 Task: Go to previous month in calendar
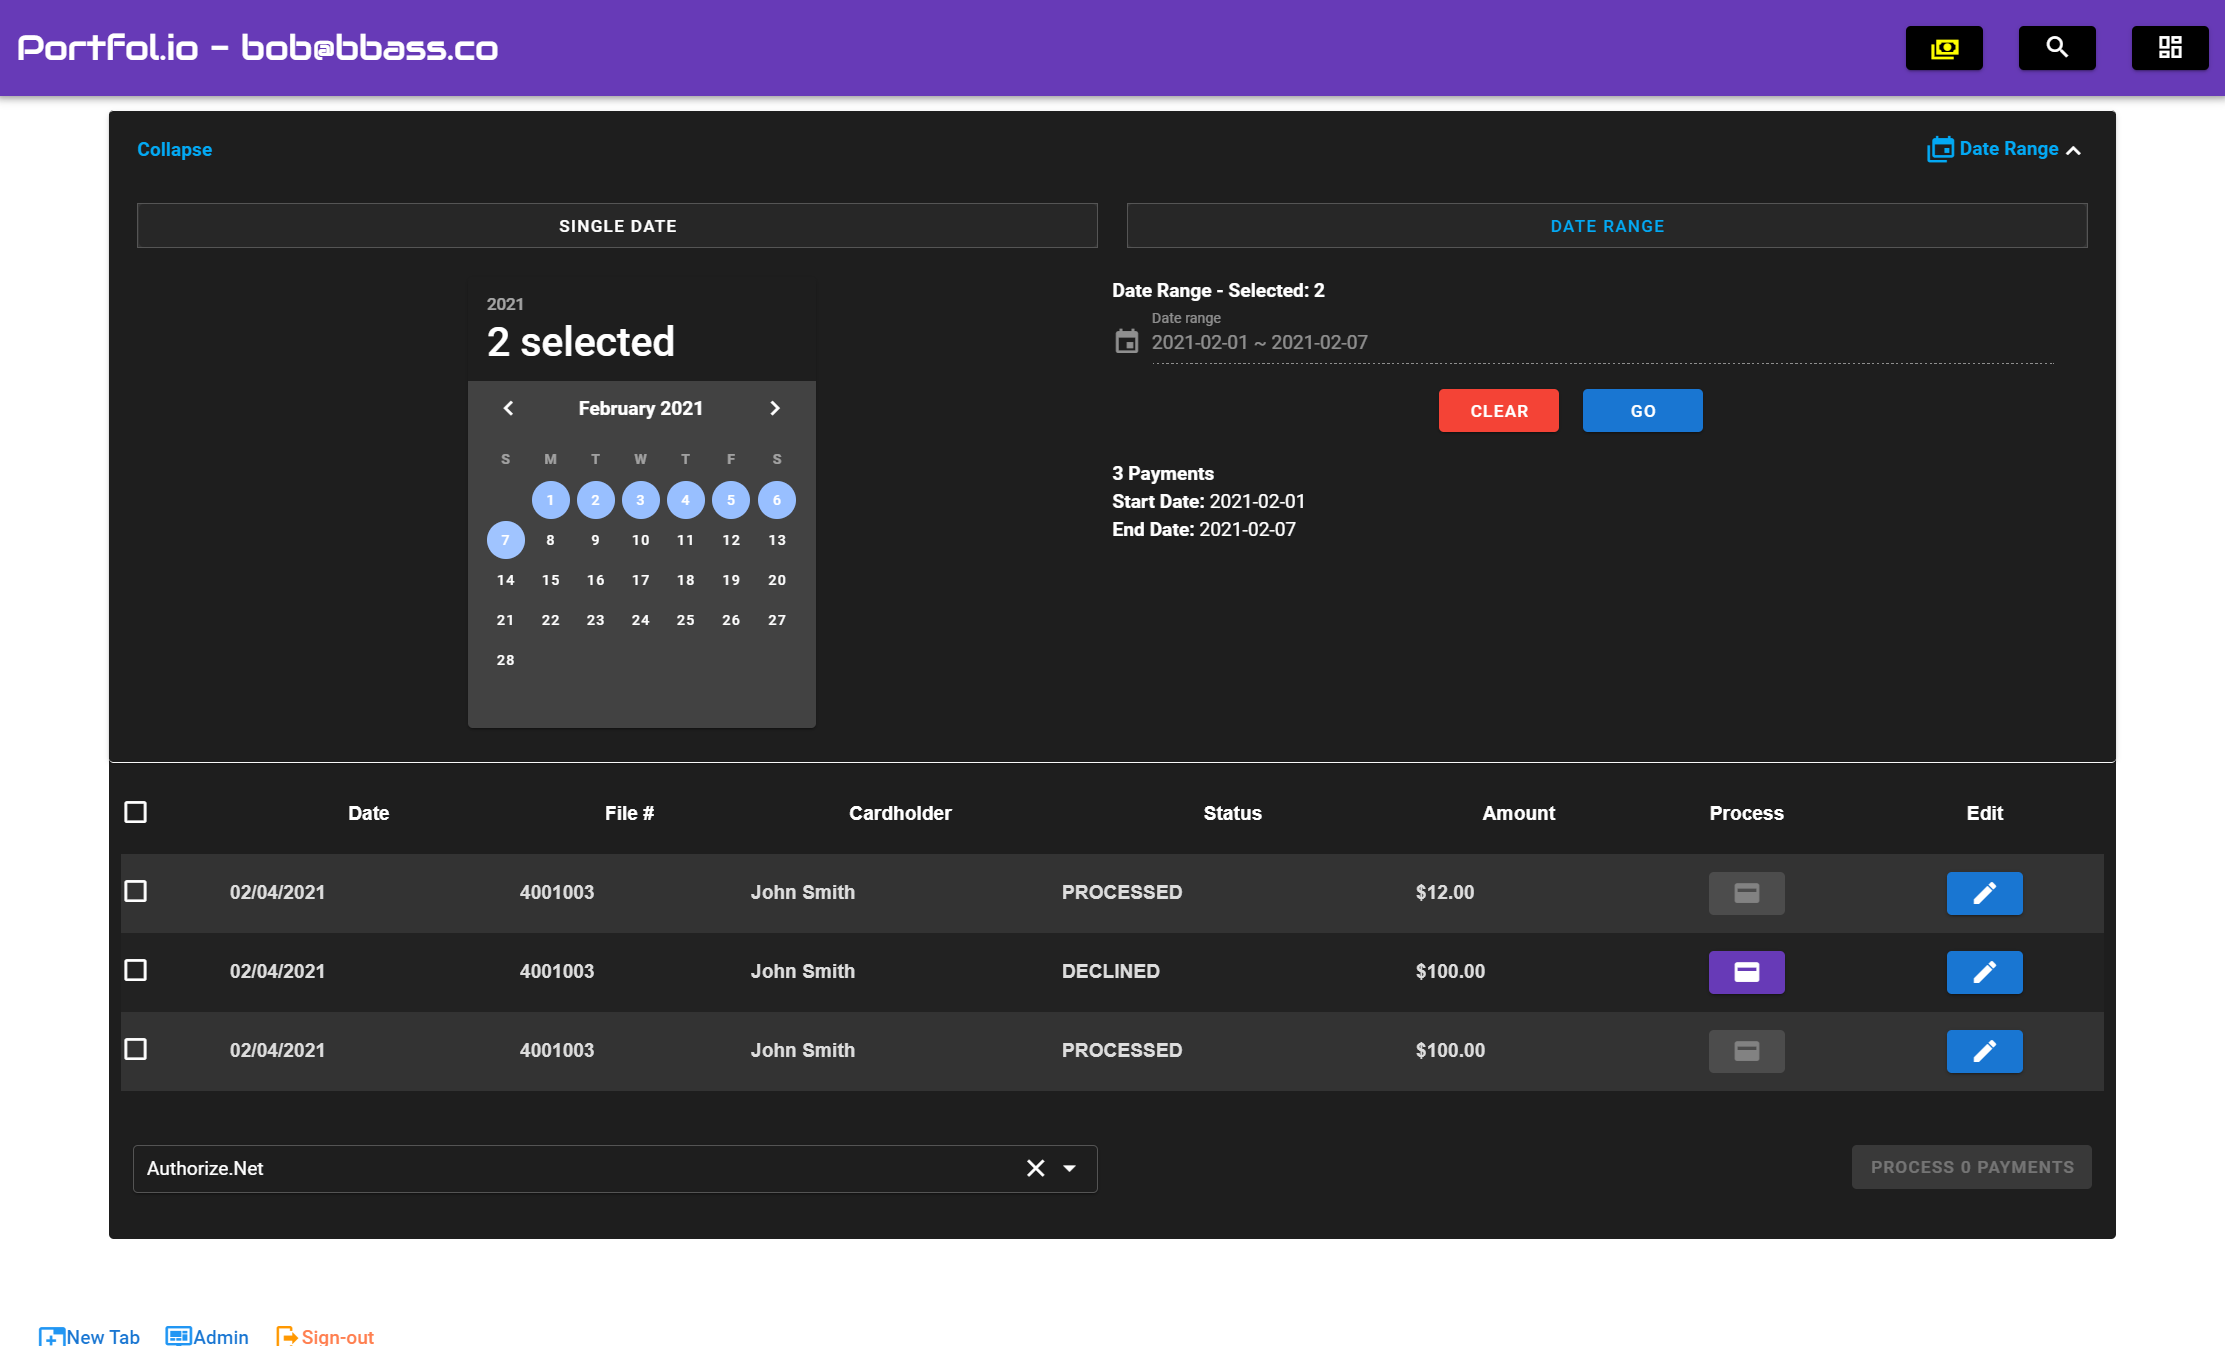[x=508, y=408]
